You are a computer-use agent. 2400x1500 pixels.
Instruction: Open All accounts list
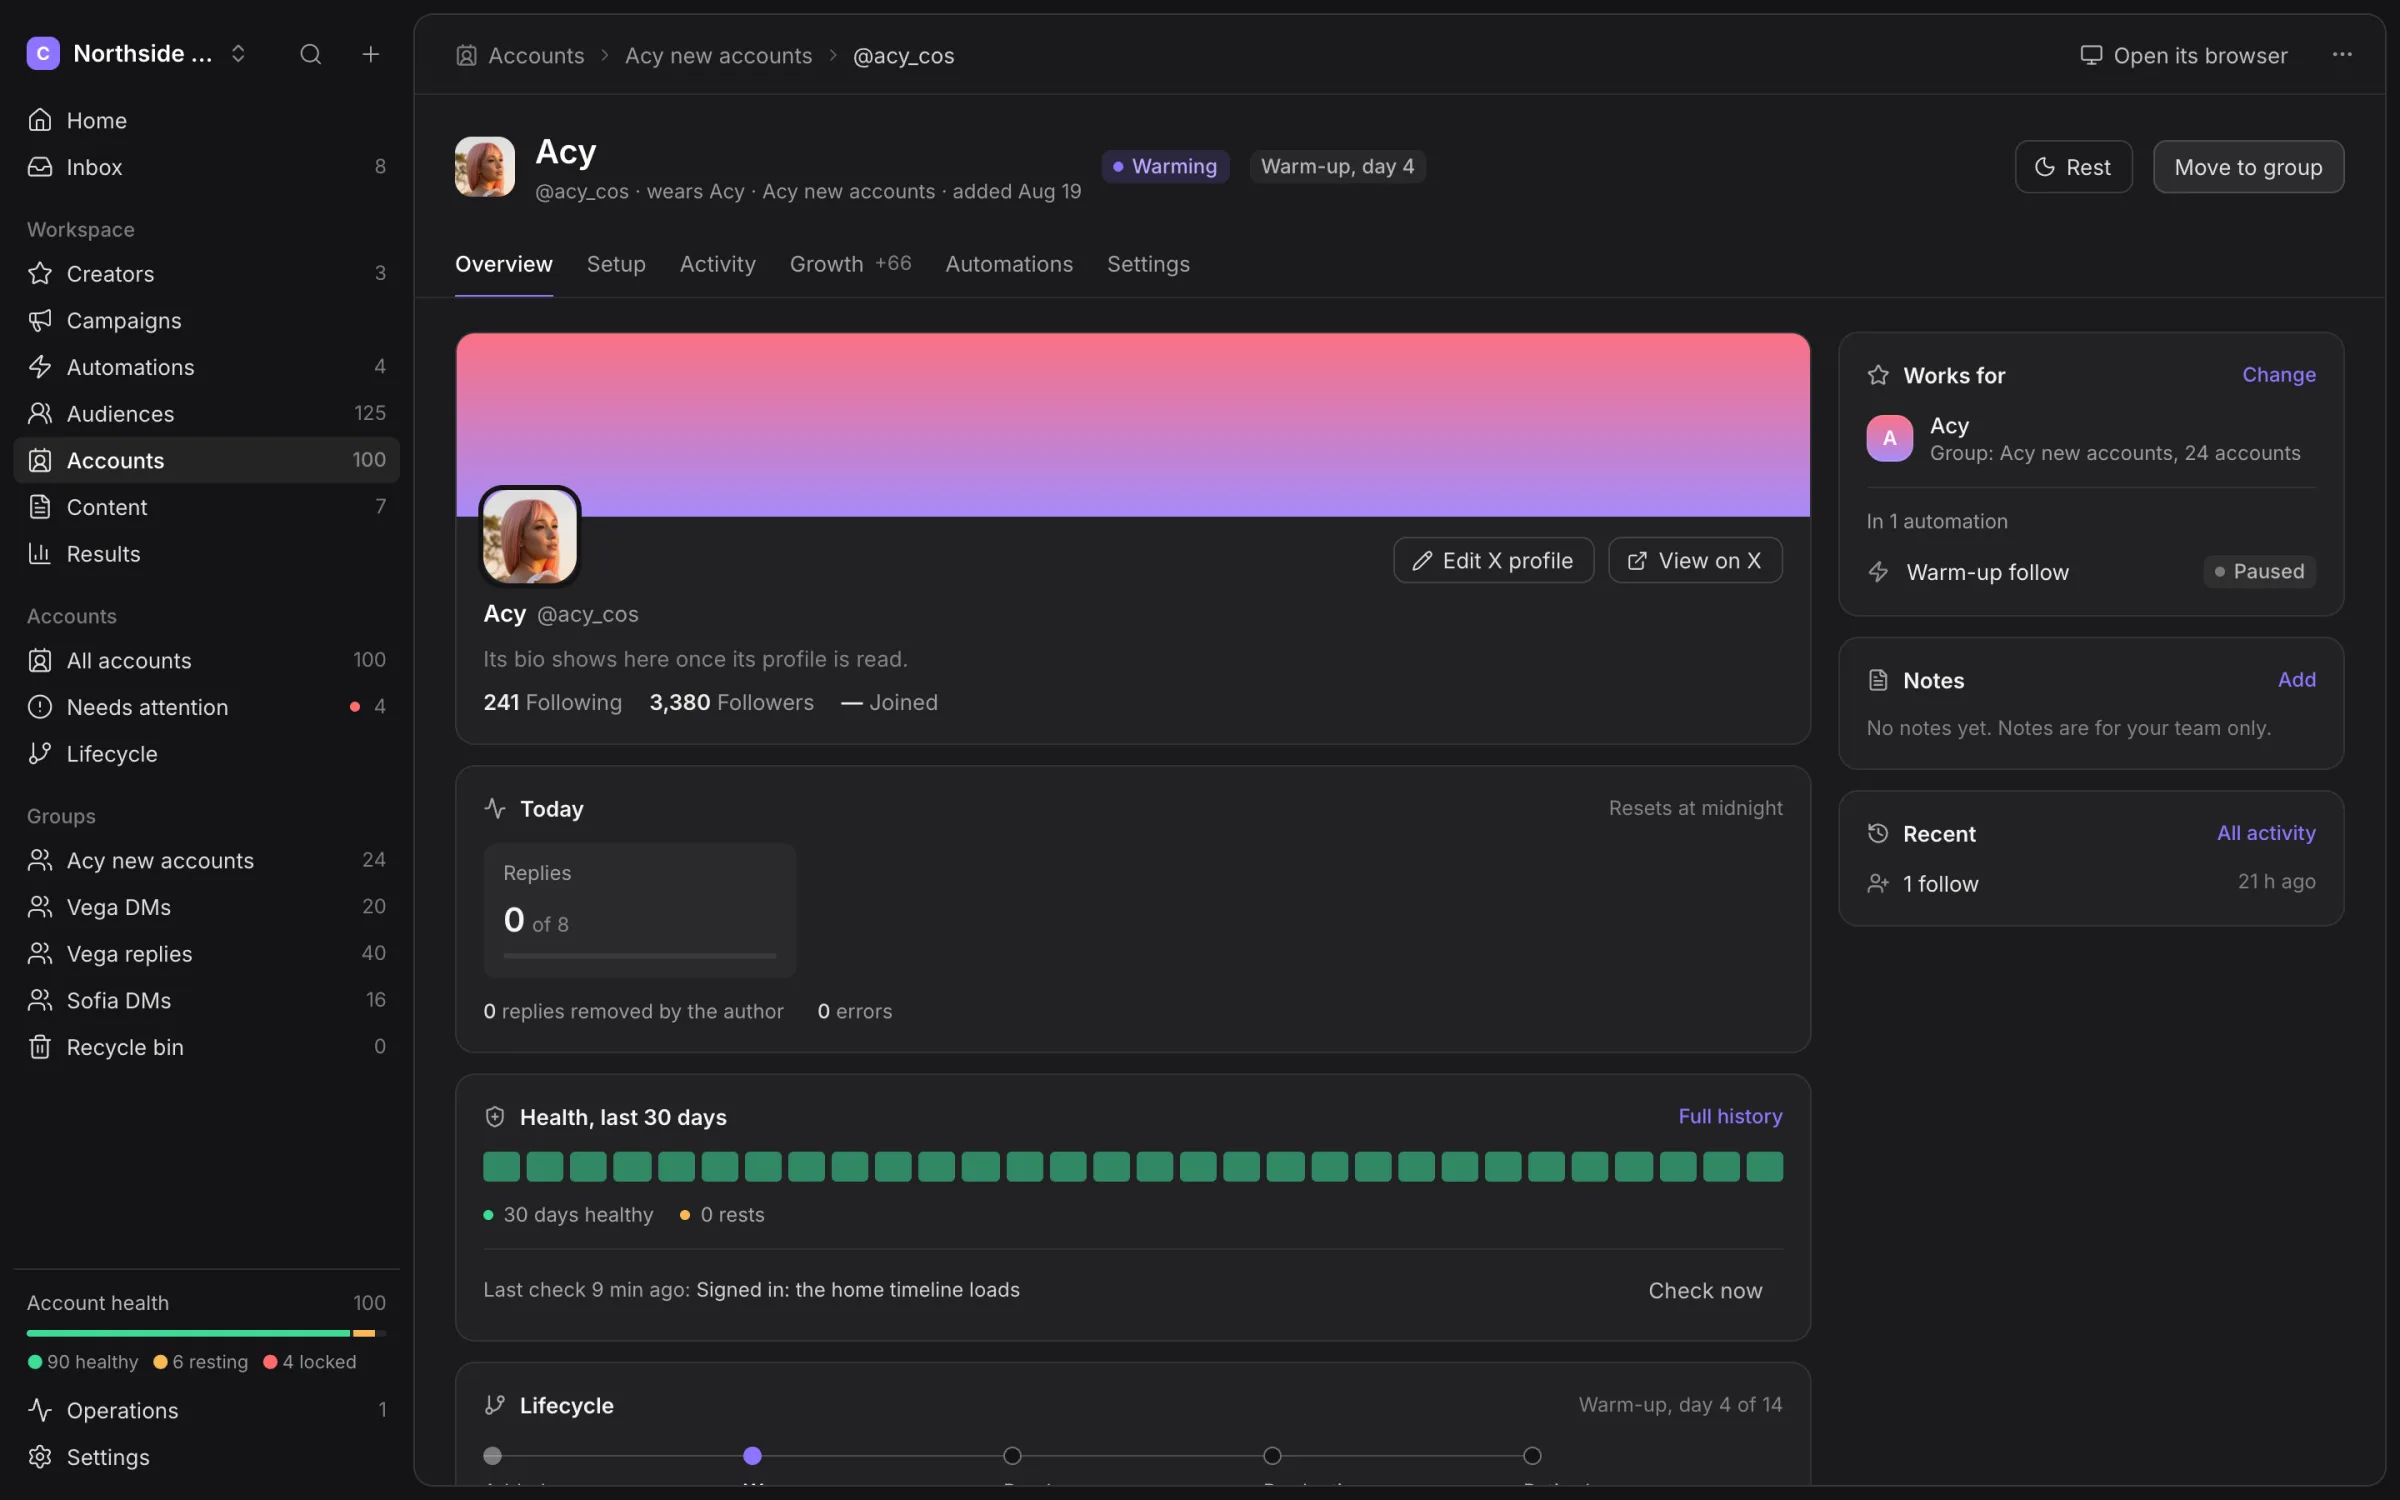pos(206,660)
